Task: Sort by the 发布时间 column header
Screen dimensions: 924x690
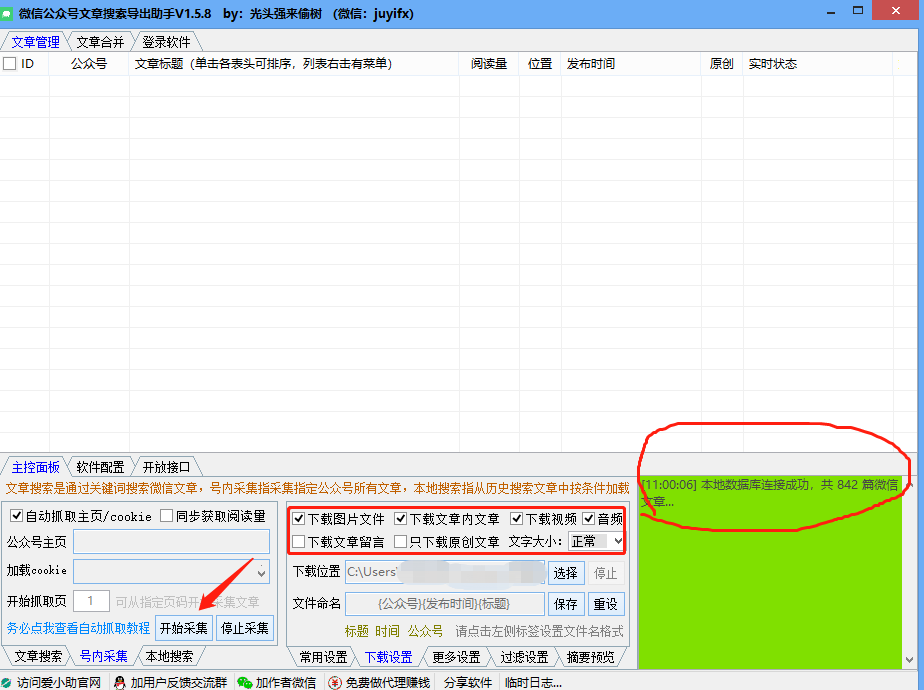Action: click(631, 64)
